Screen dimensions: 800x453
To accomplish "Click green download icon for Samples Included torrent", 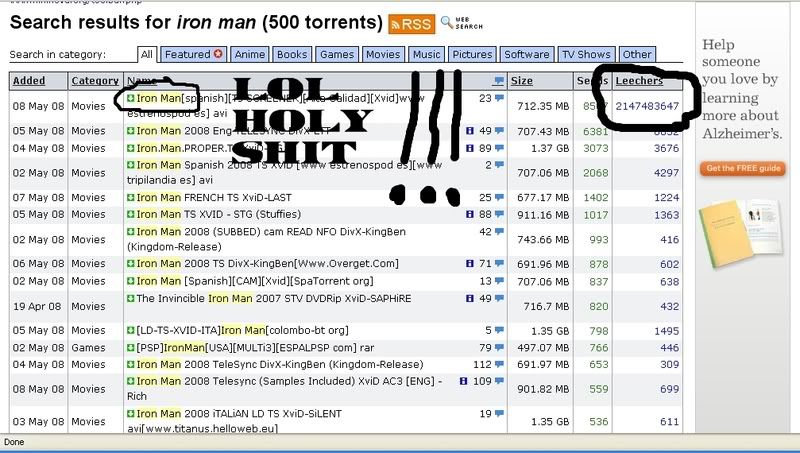I will (131, 381).
